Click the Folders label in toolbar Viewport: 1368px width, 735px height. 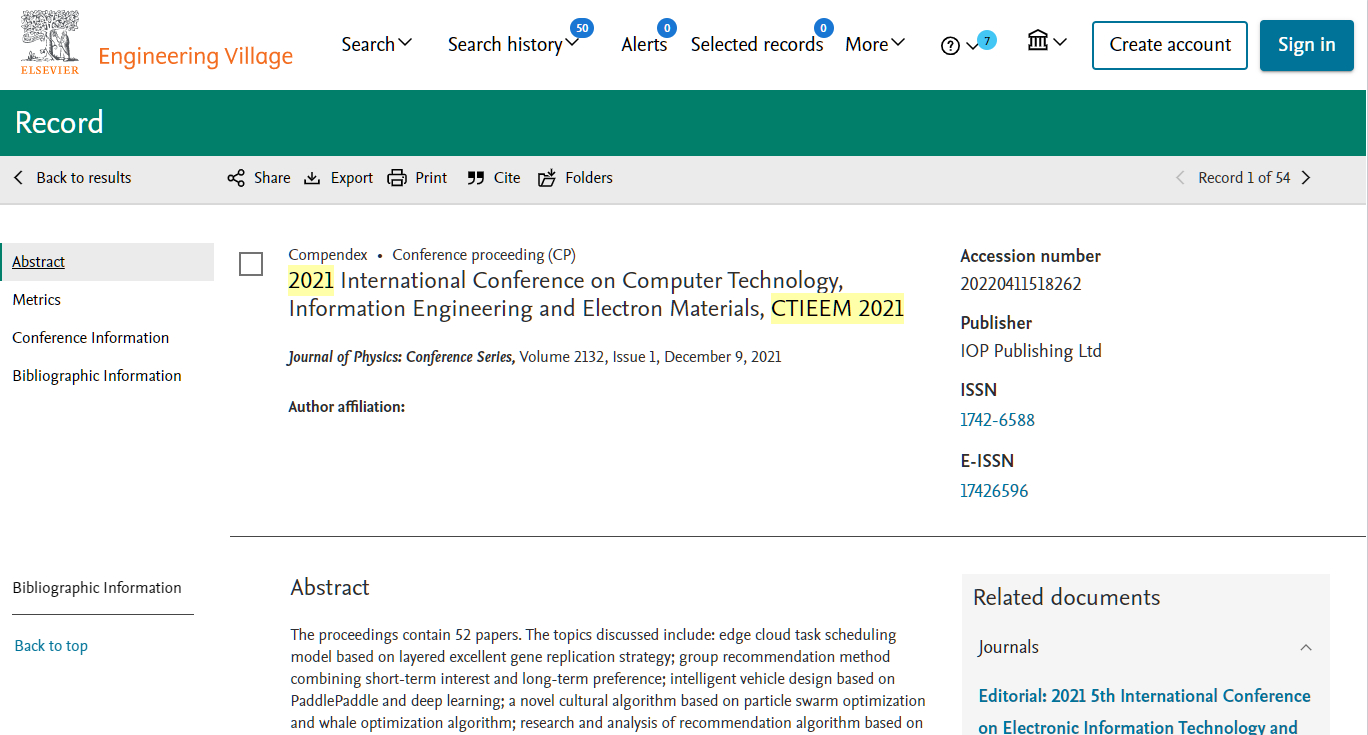(589, 178)
